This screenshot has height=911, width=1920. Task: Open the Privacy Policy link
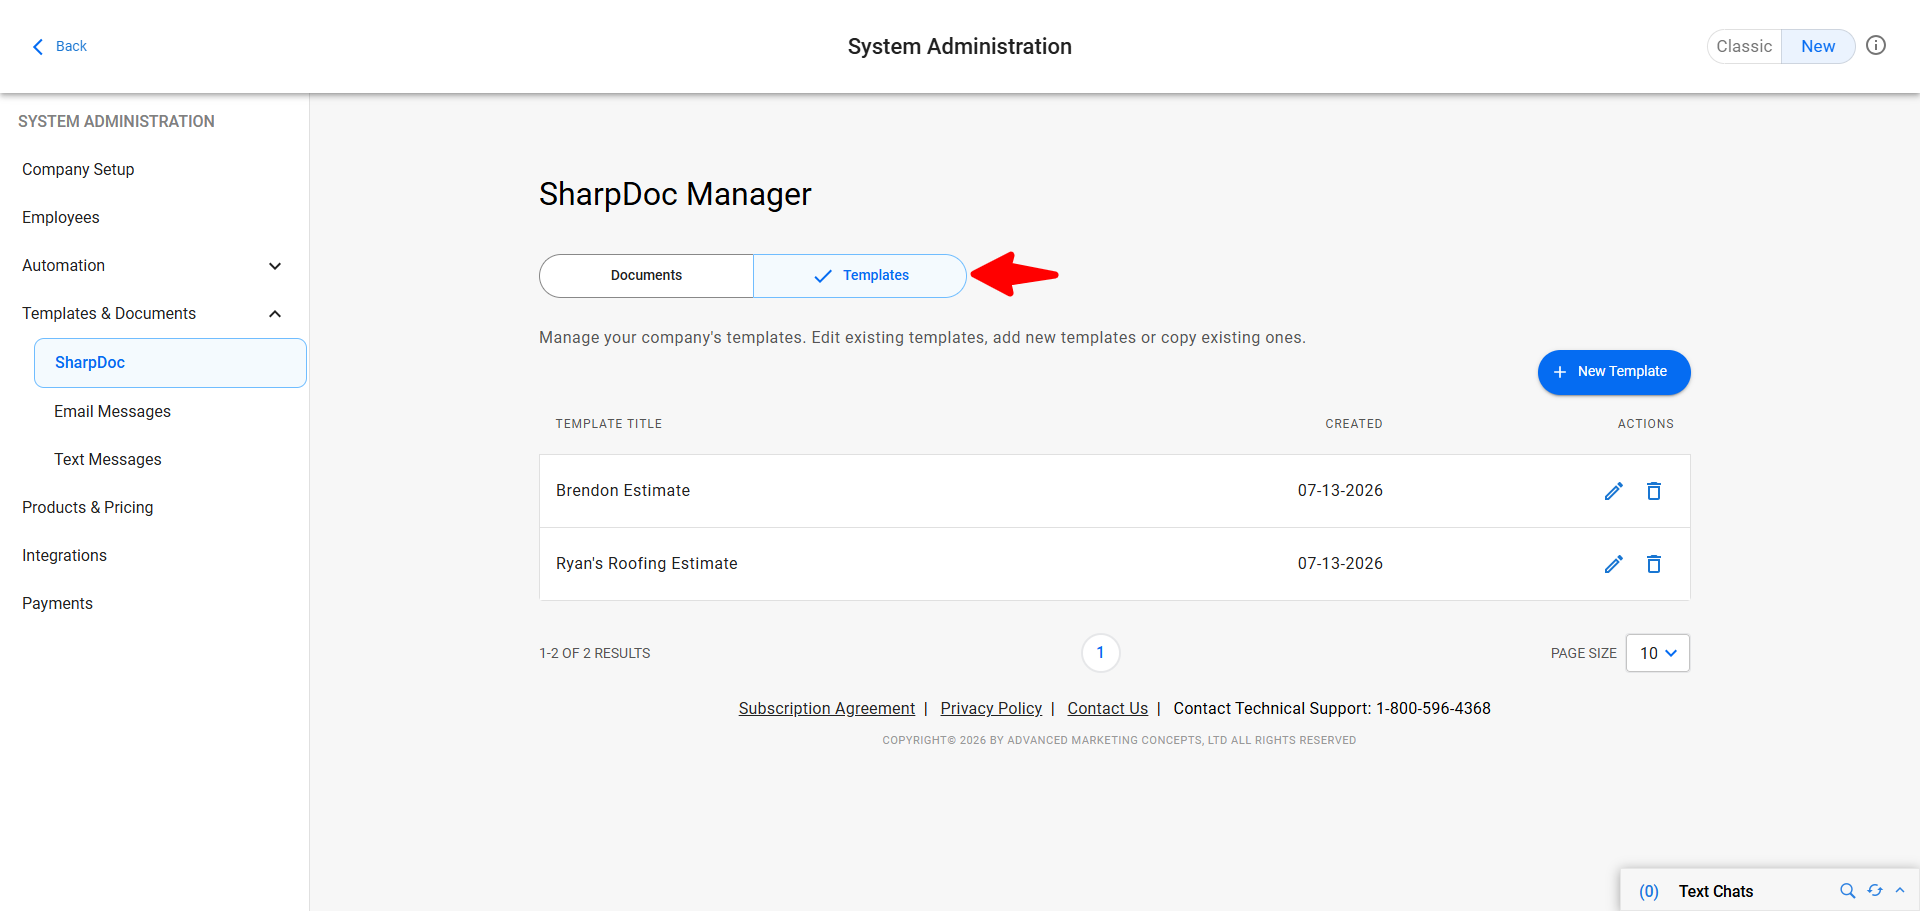(x=991, y=709)
